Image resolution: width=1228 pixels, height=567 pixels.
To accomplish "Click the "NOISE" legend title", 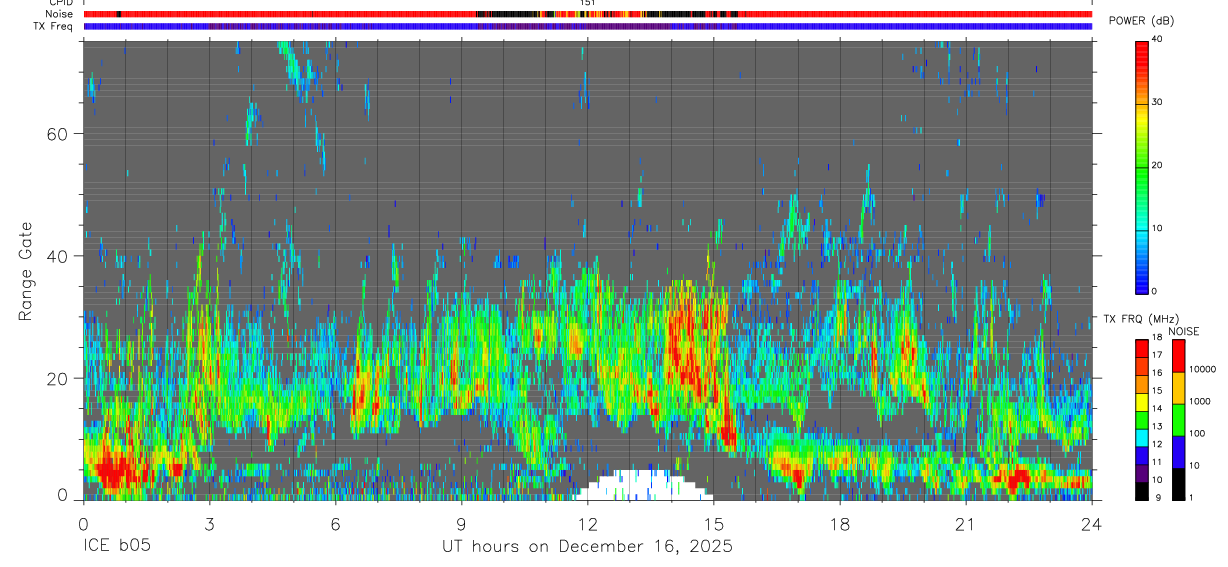I will click(x=1183, y=331).
